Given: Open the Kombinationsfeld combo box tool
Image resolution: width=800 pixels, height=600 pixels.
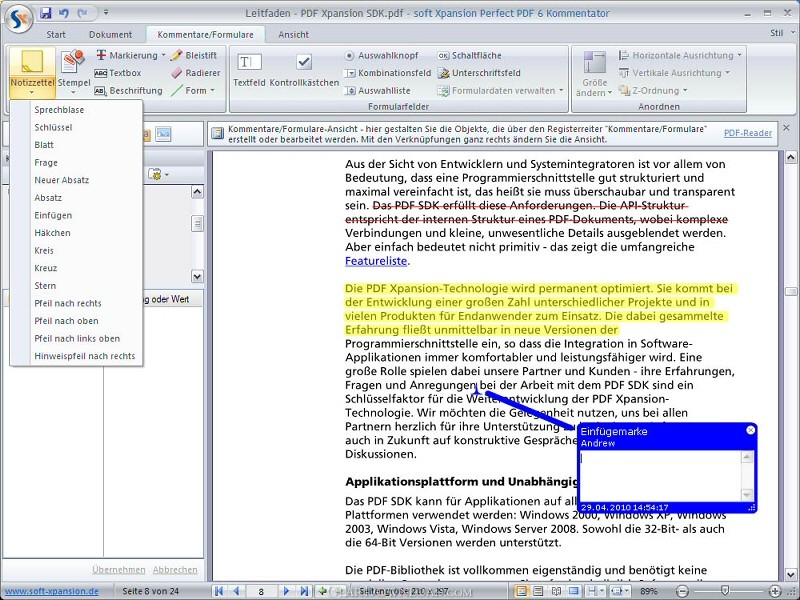Looking at the screenshot, I should (388, 73).
